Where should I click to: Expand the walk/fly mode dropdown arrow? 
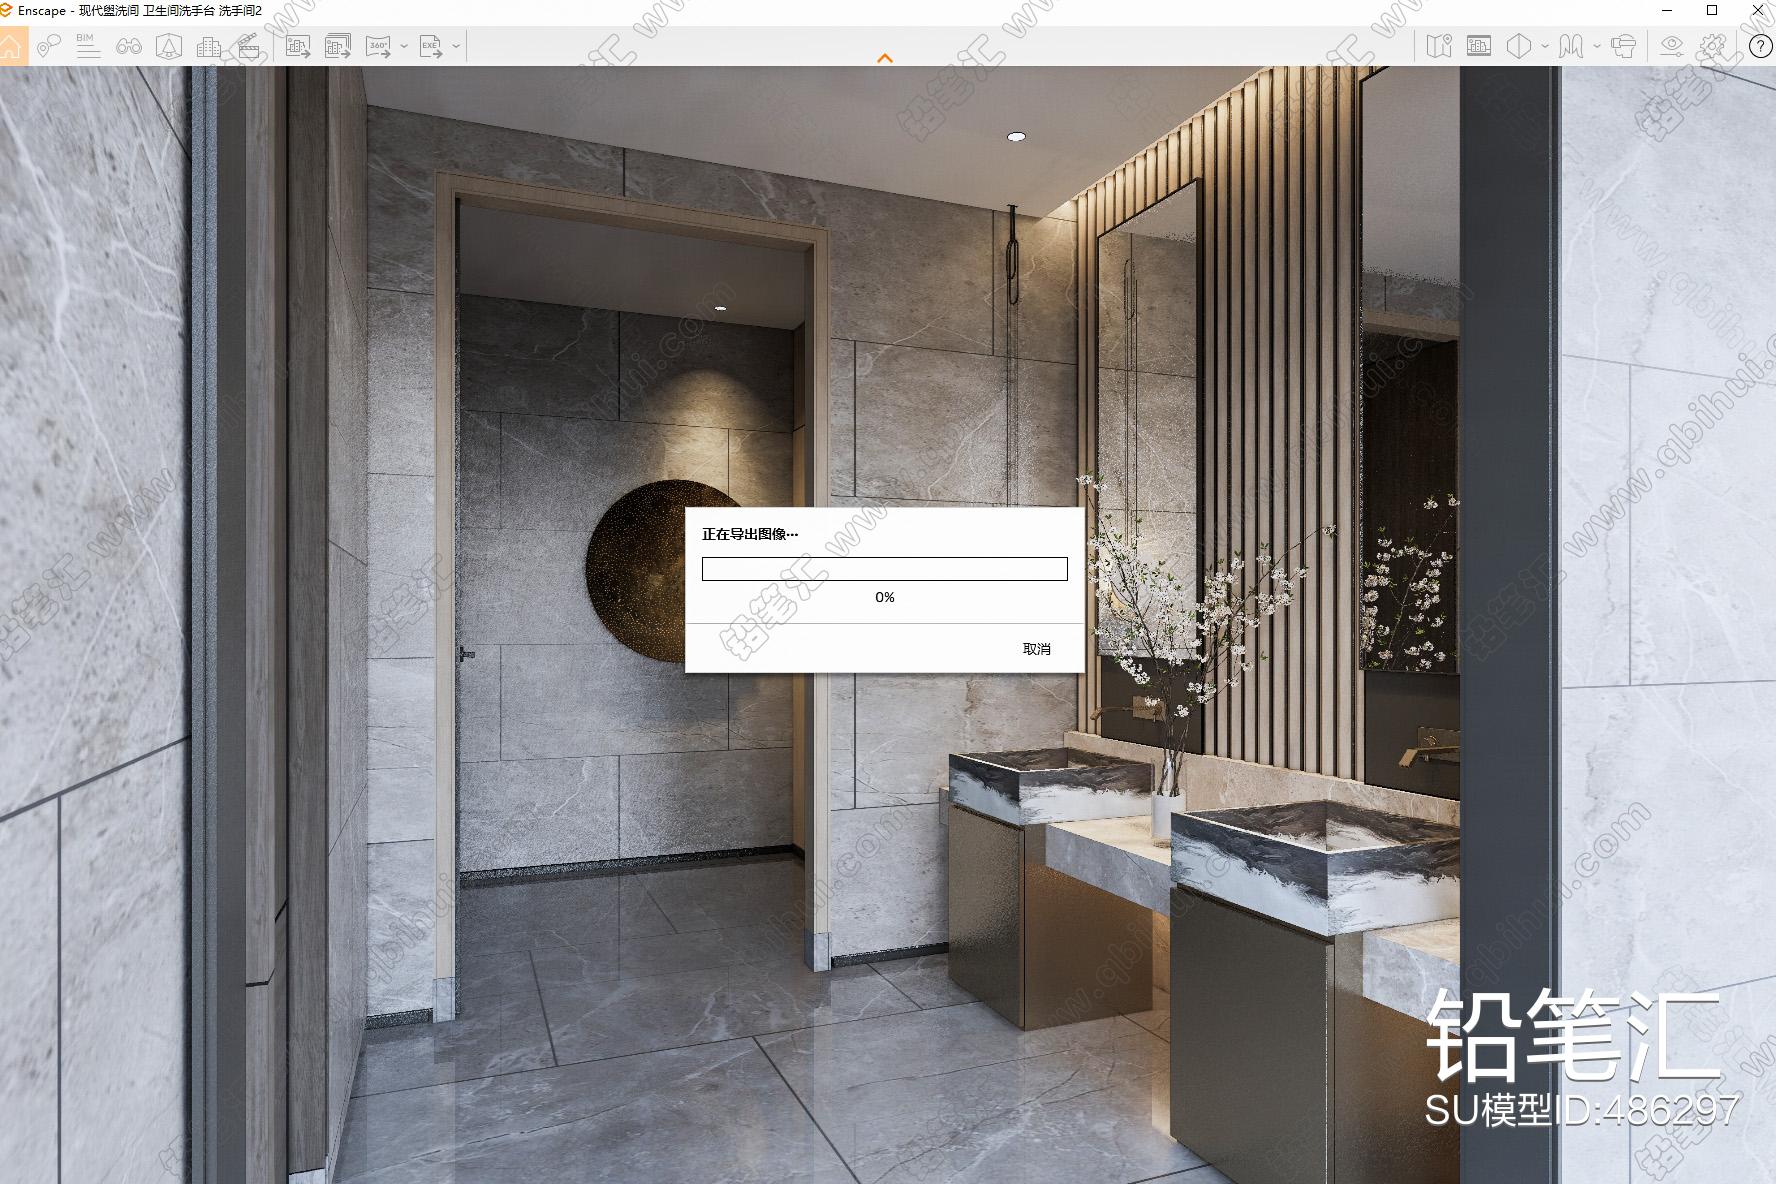click(1597, 46)
